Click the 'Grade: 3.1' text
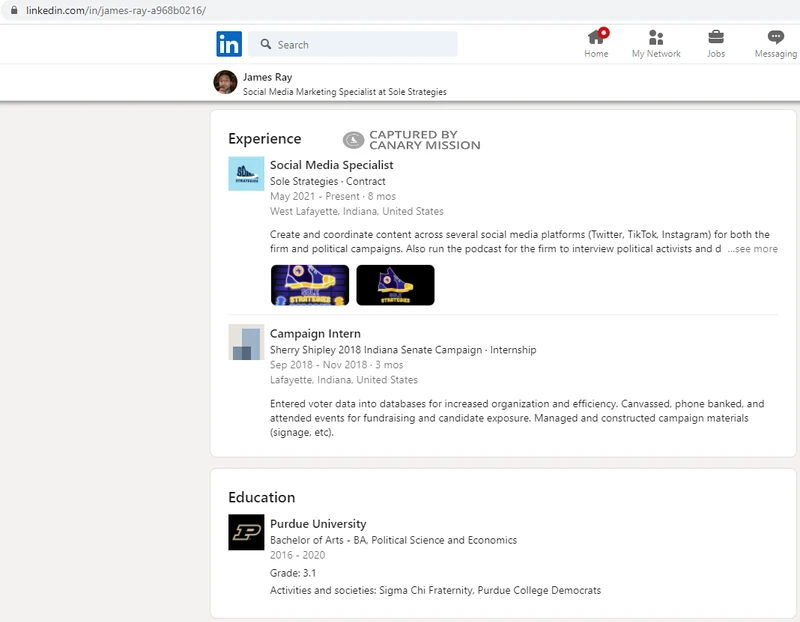This screenshot has width=800, height=622. (x=293, y=573)
